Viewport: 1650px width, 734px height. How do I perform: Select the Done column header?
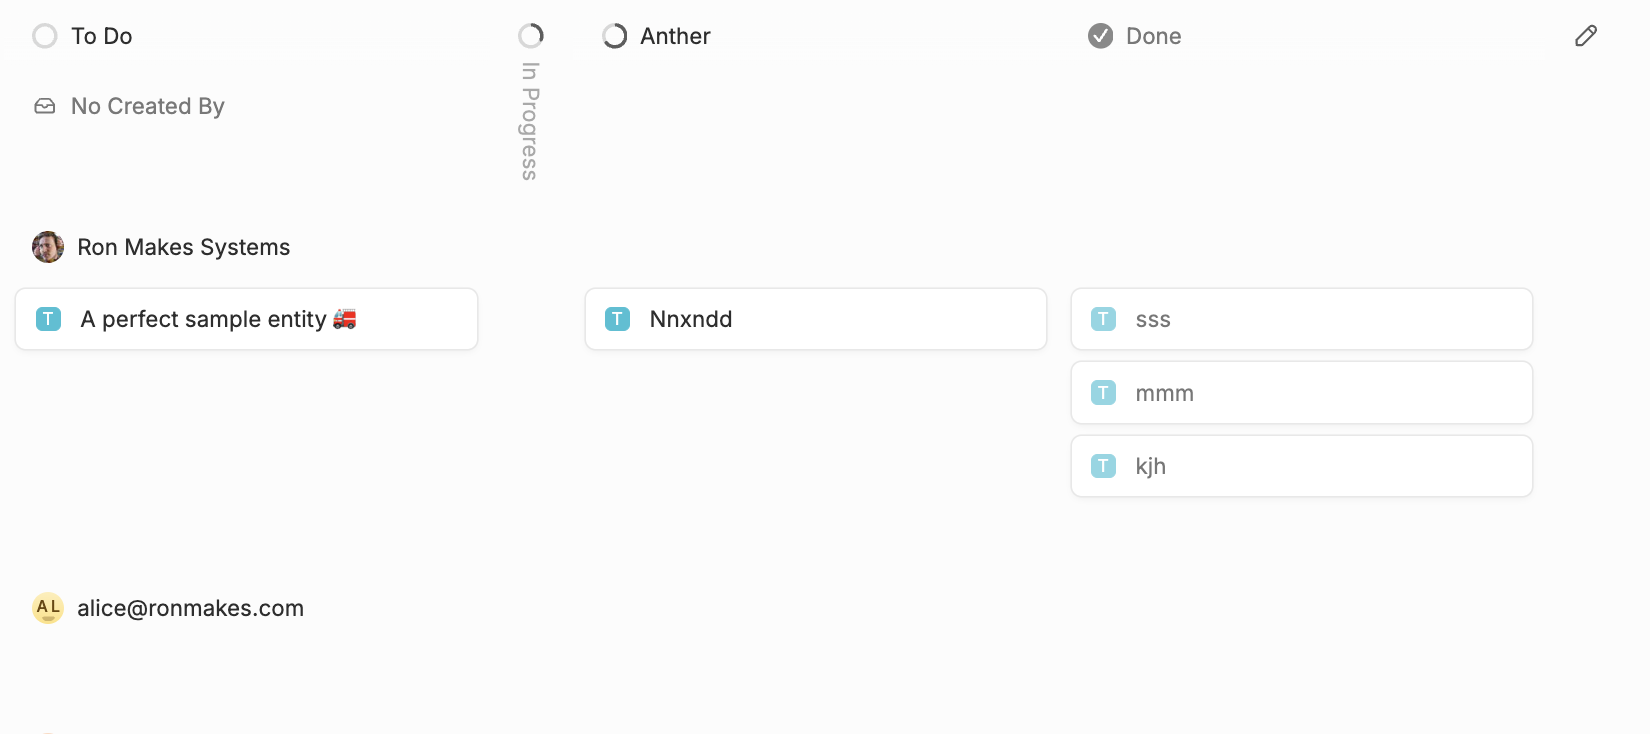pyautogui.click(x=1153, y=36)
